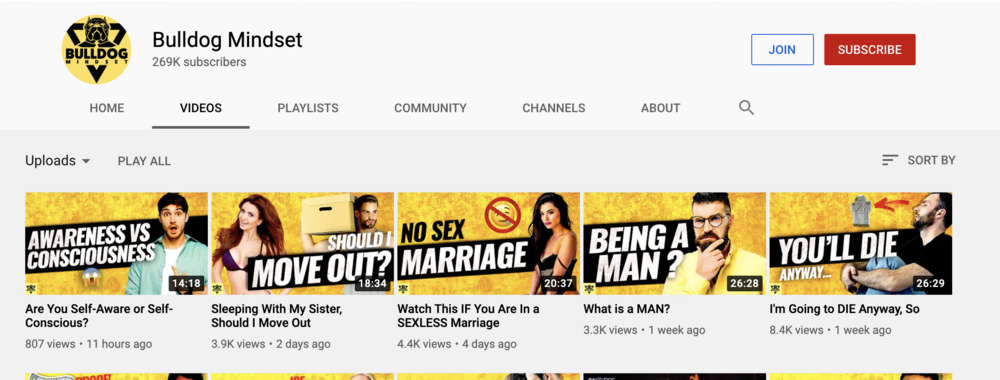This screenshot has width=1000, height=380.
Task: Click title 'I'm Going to DIE Anyway, So'
Action: [844, 309]
